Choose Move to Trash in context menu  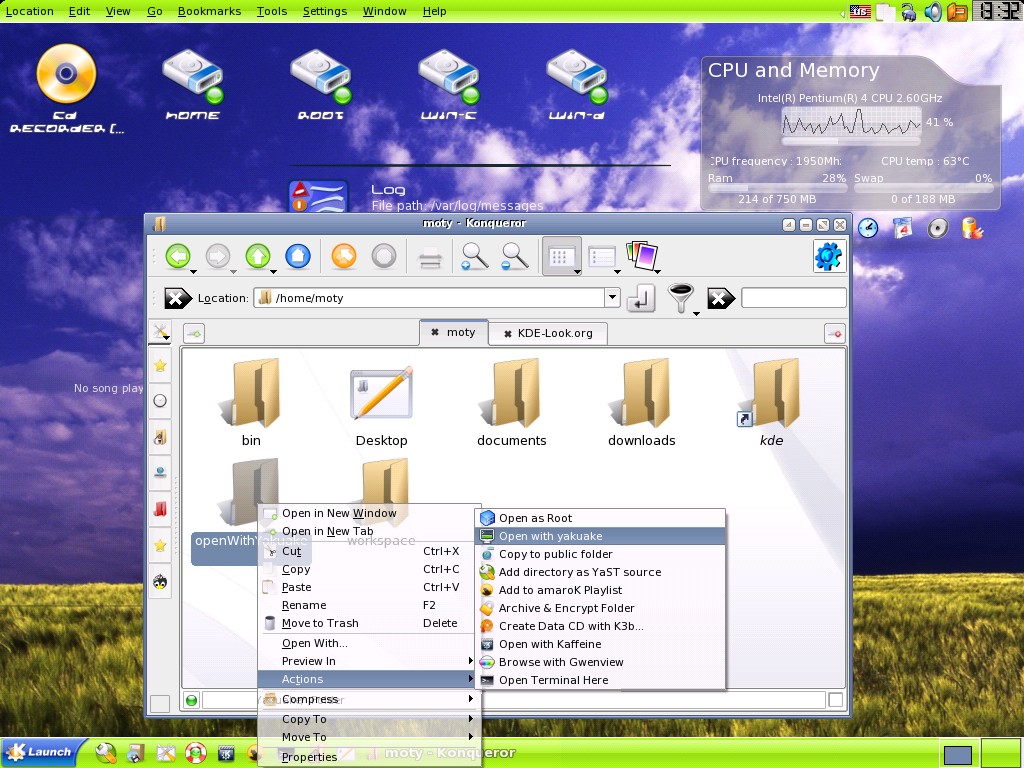coord(369,623)
